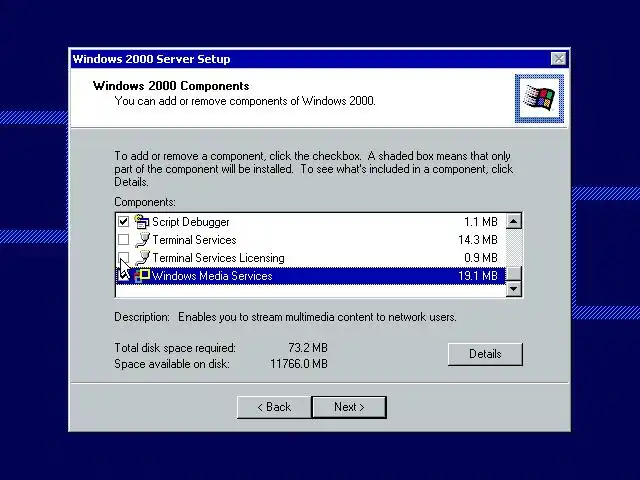Click the components list scrollbar thumb
The image size is (640, 480).
coord(513,273)
